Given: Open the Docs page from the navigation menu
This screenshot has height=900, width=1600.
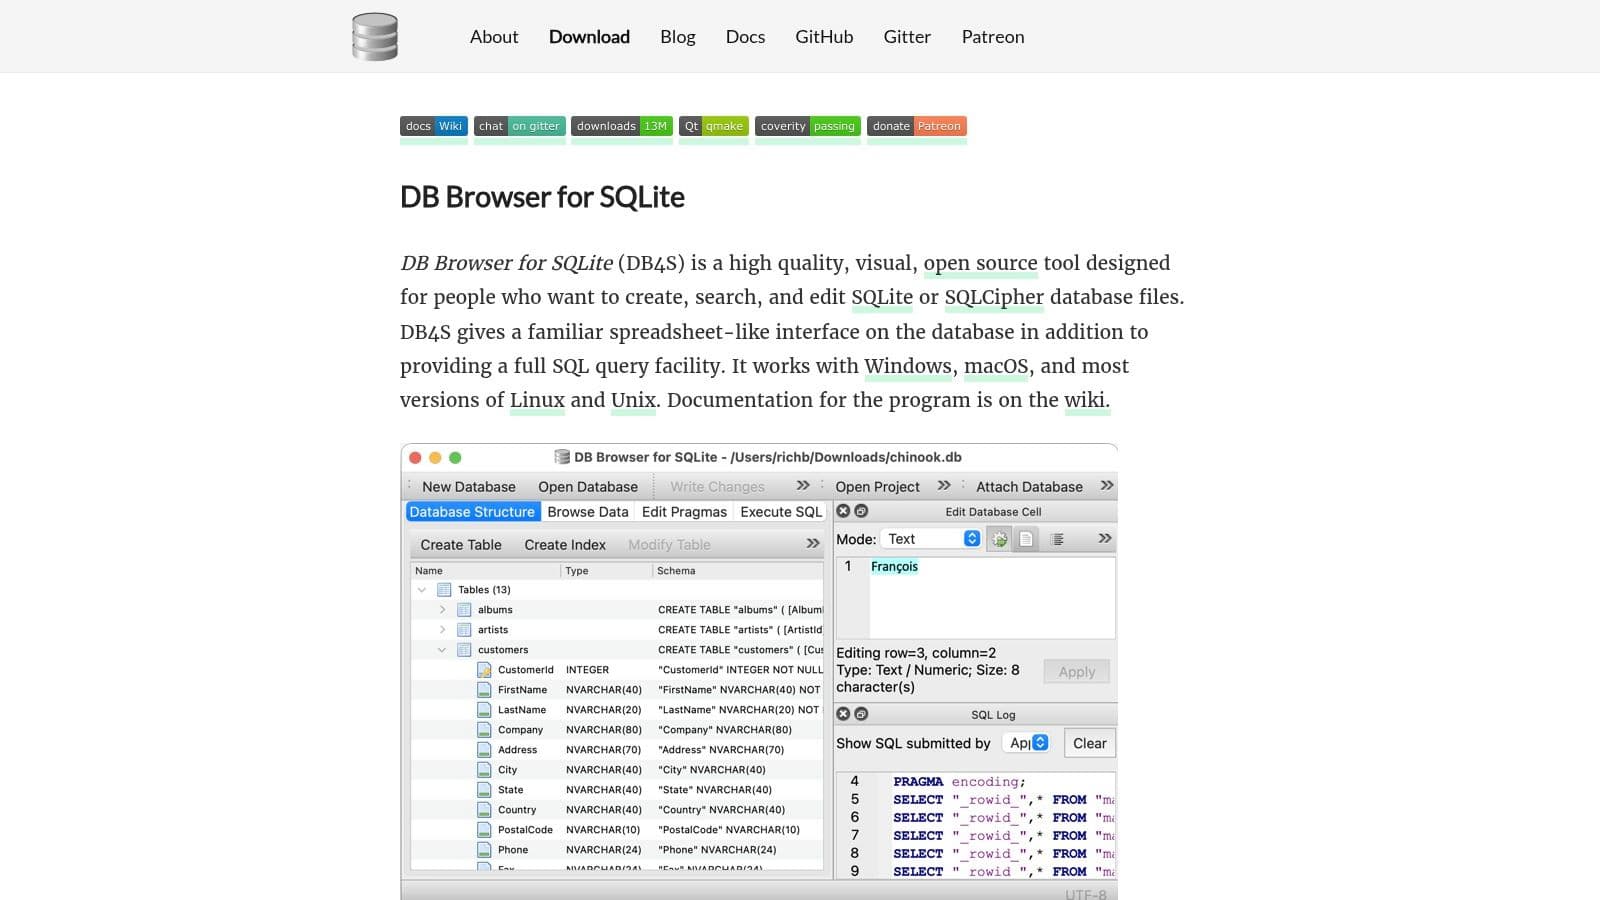Looking at the screenshot, I should click(x=745, y=36).
